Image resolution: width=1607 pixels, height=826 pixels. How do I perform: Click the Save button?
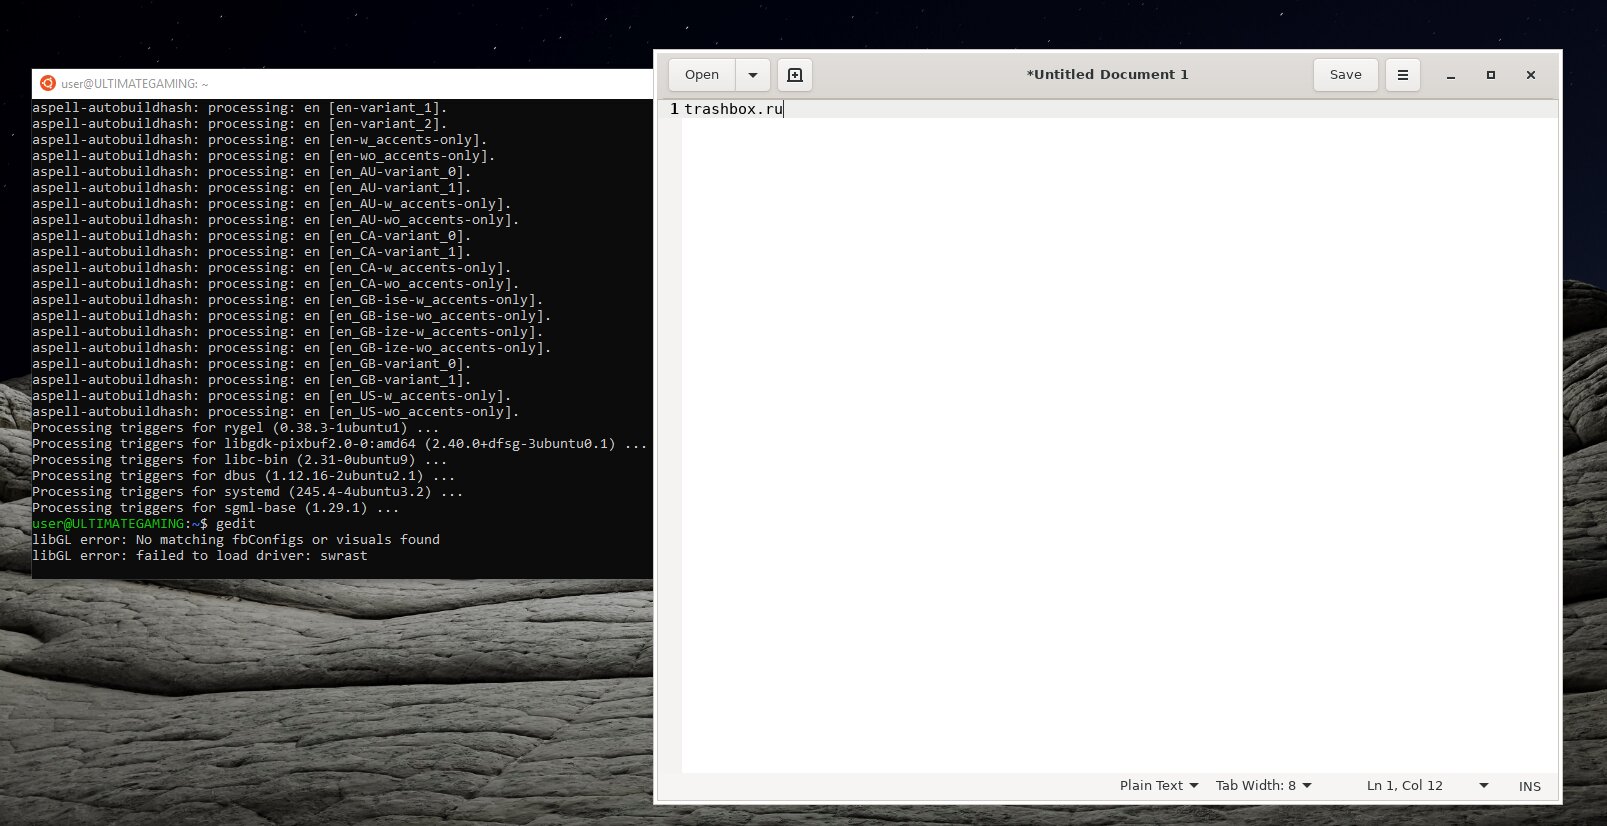pos(1345,75)
